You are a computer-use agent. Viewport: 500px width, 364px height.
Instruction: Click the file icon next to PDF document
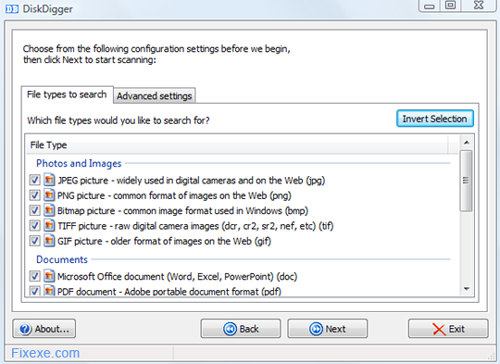[49, 291]
